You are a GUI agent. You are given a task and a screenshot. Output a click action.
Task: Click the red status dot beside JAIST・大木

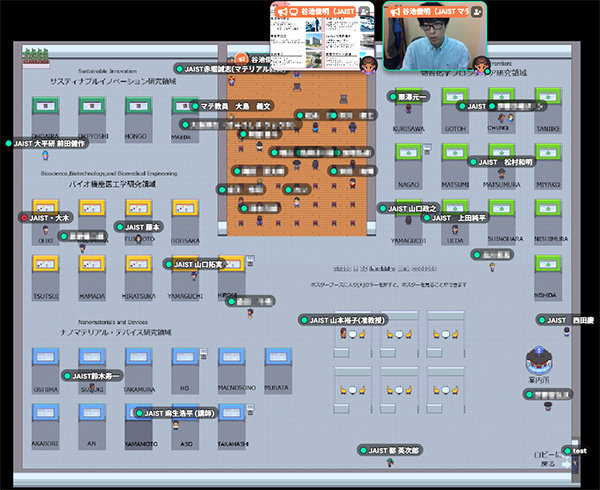25,217
